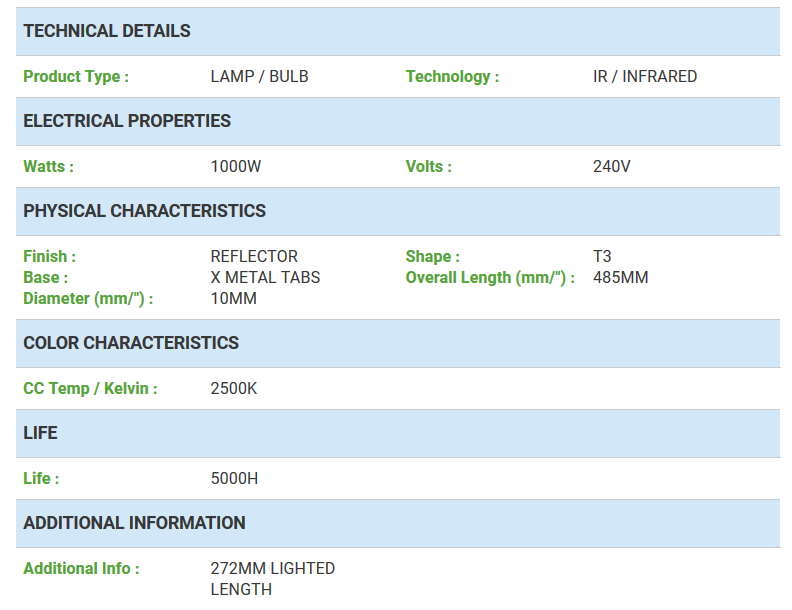
Task: Click the Product Type label
Action: tap(76, 77)
